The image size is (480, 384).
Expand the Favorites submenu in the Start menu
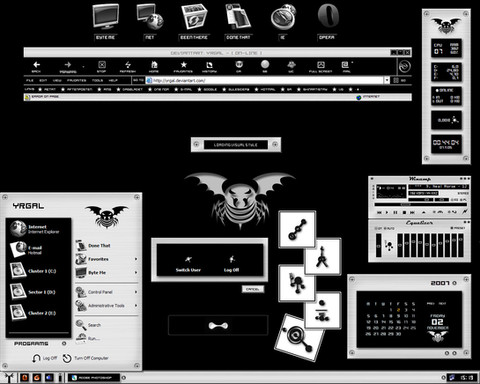pyautogui.click(x=136, y=259)
